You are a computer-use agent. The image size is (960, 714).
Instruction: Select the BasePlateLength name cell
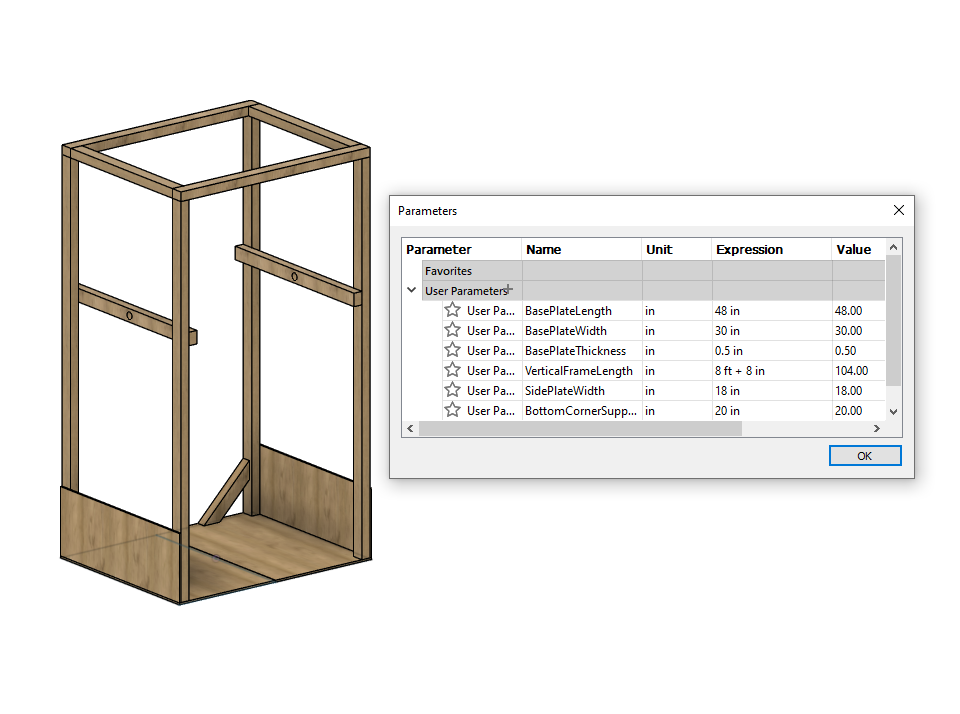click(582, 310)
